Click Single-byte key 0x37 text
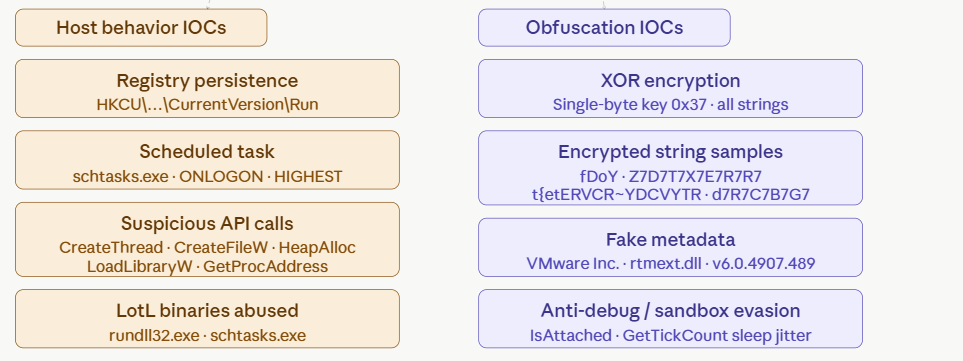 click(x=671, y=104)
